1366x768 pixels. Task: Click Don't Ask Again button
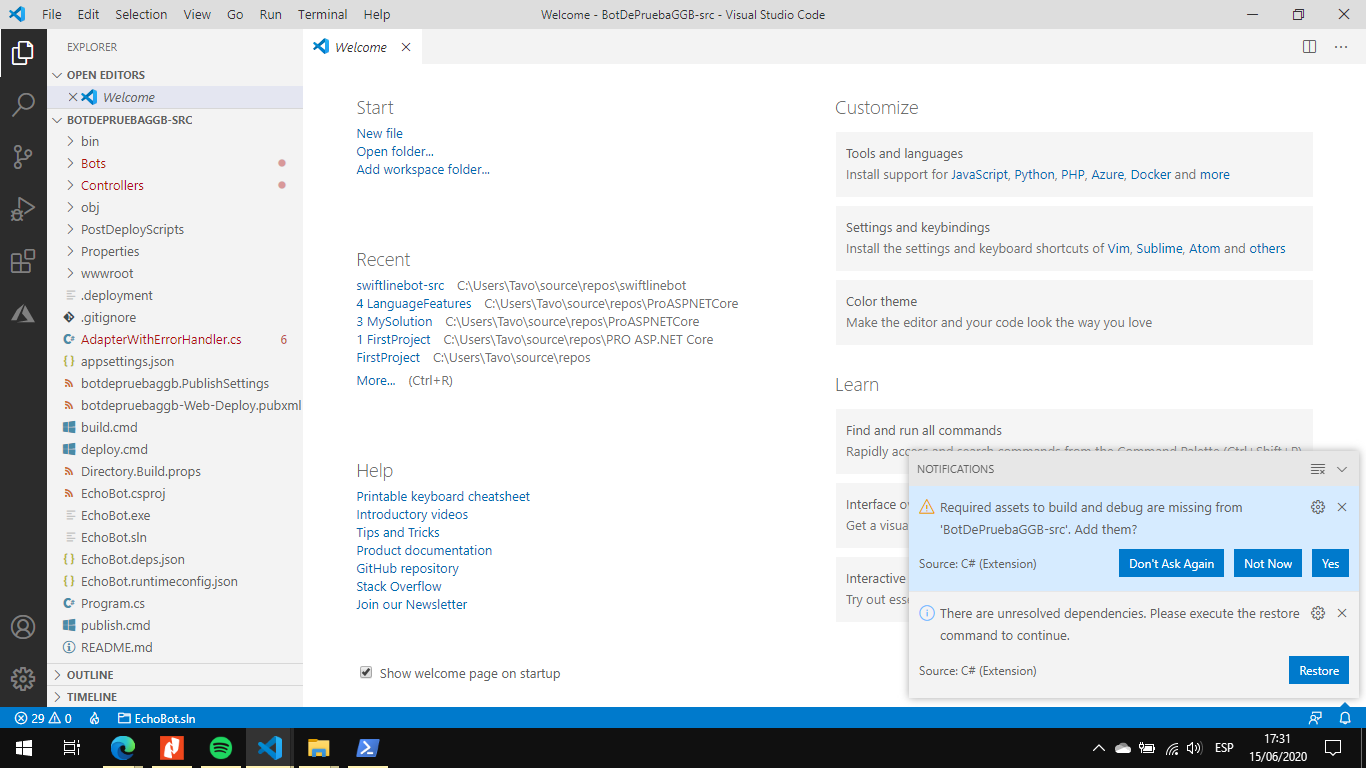pos(1171,563)
